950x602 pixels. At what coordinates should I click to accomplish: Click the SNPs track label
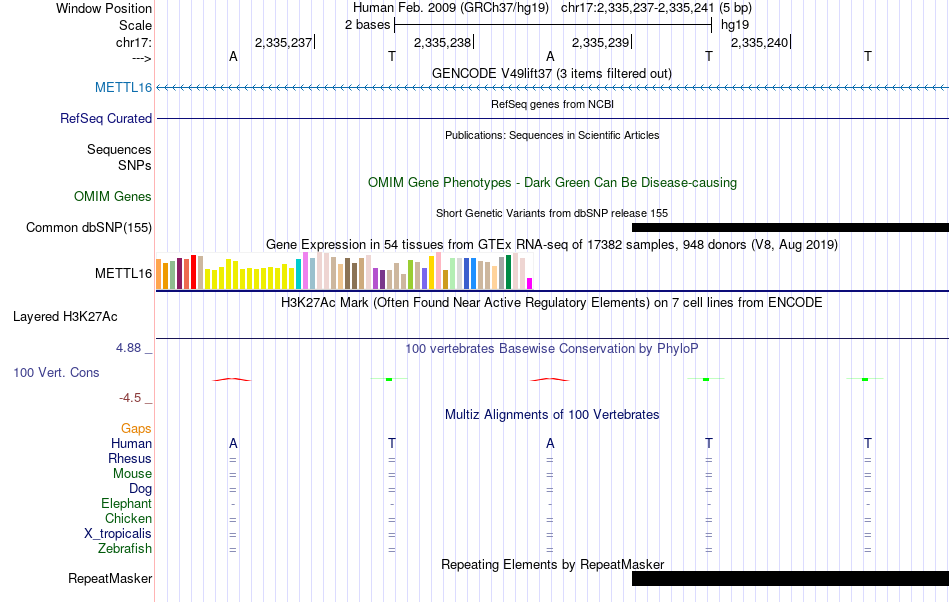(135, 165)
